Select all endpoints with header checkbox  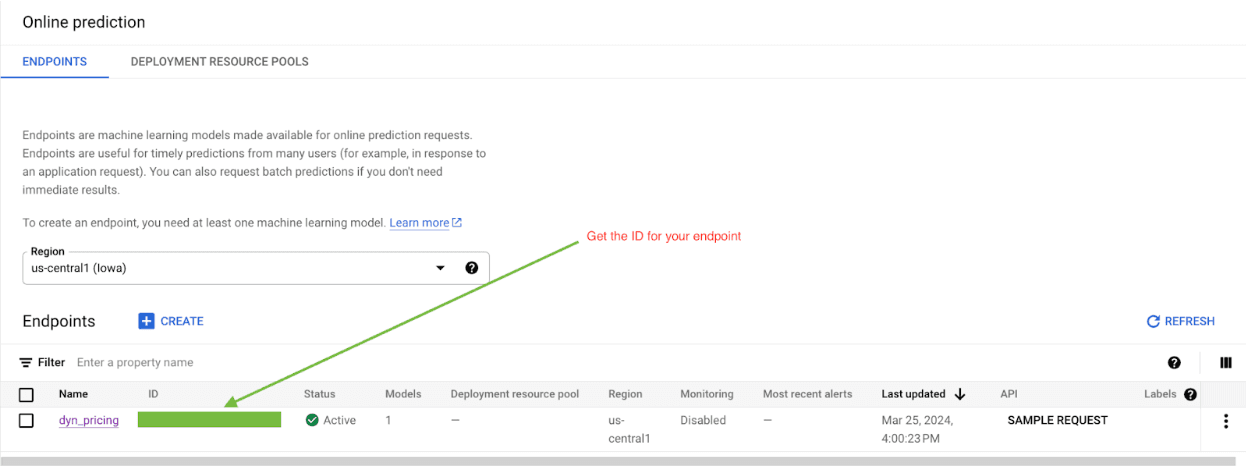pos(27,395)
